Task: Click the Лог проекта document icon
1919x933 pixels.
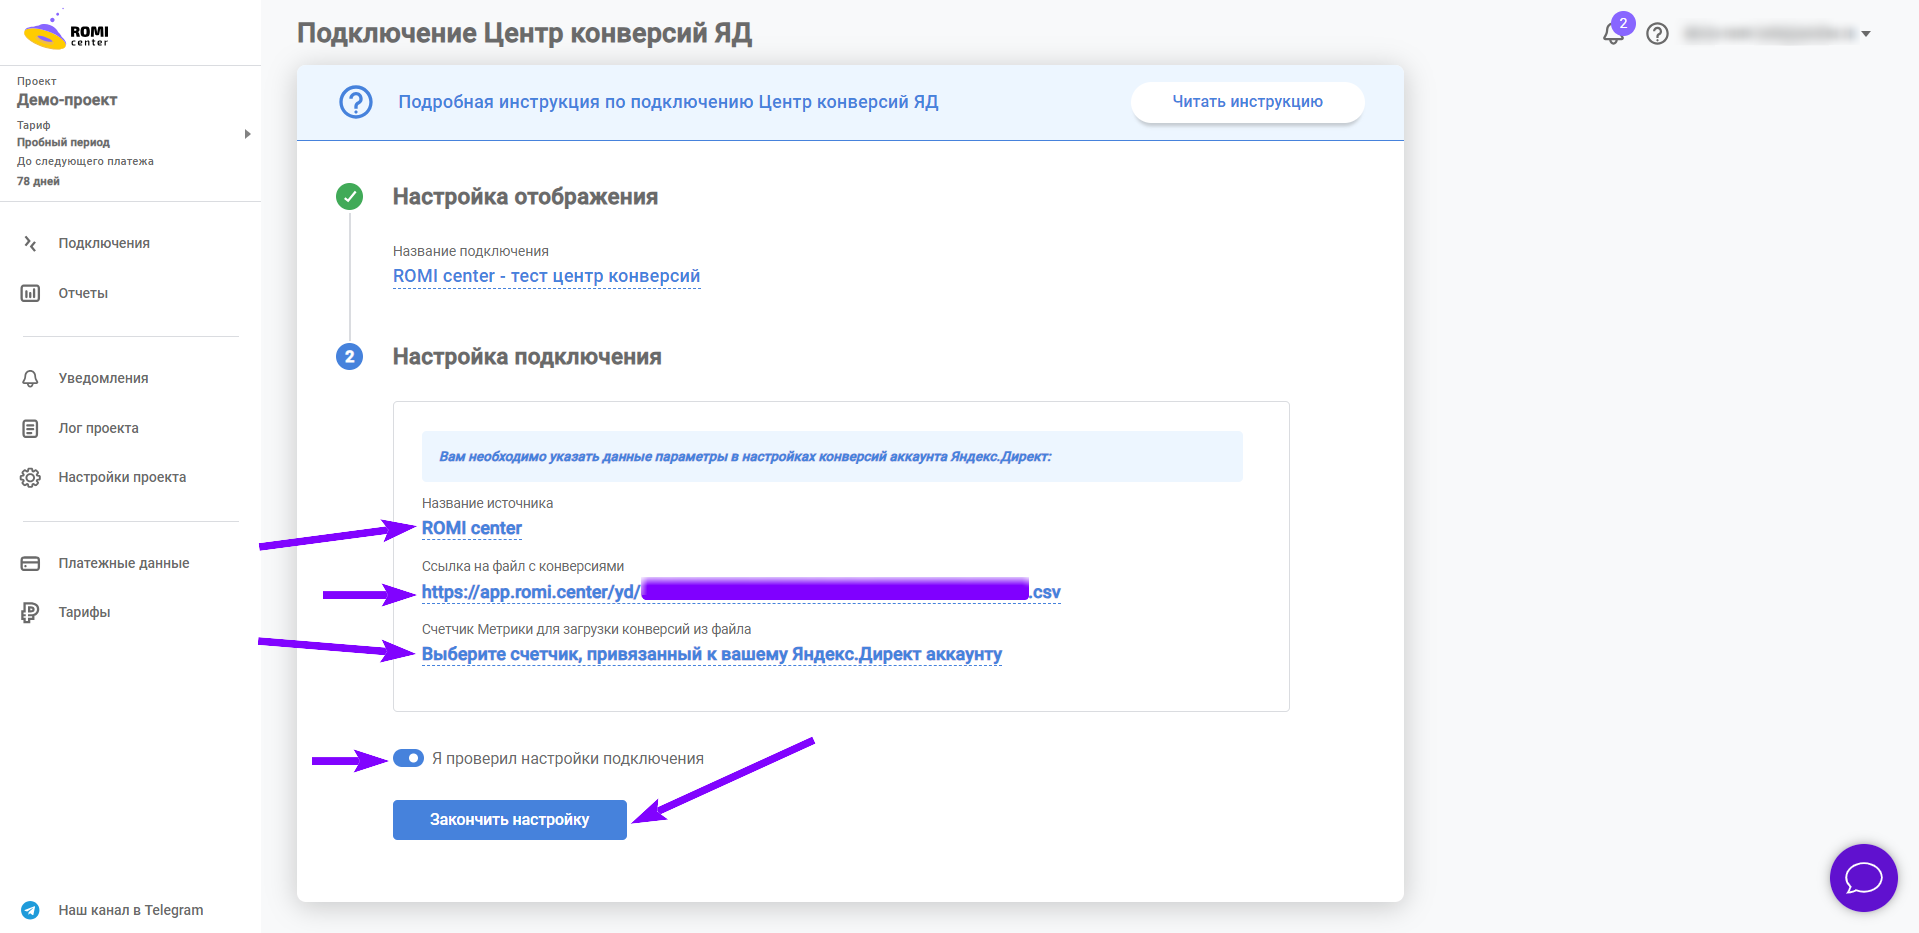Action: point(30,428)
